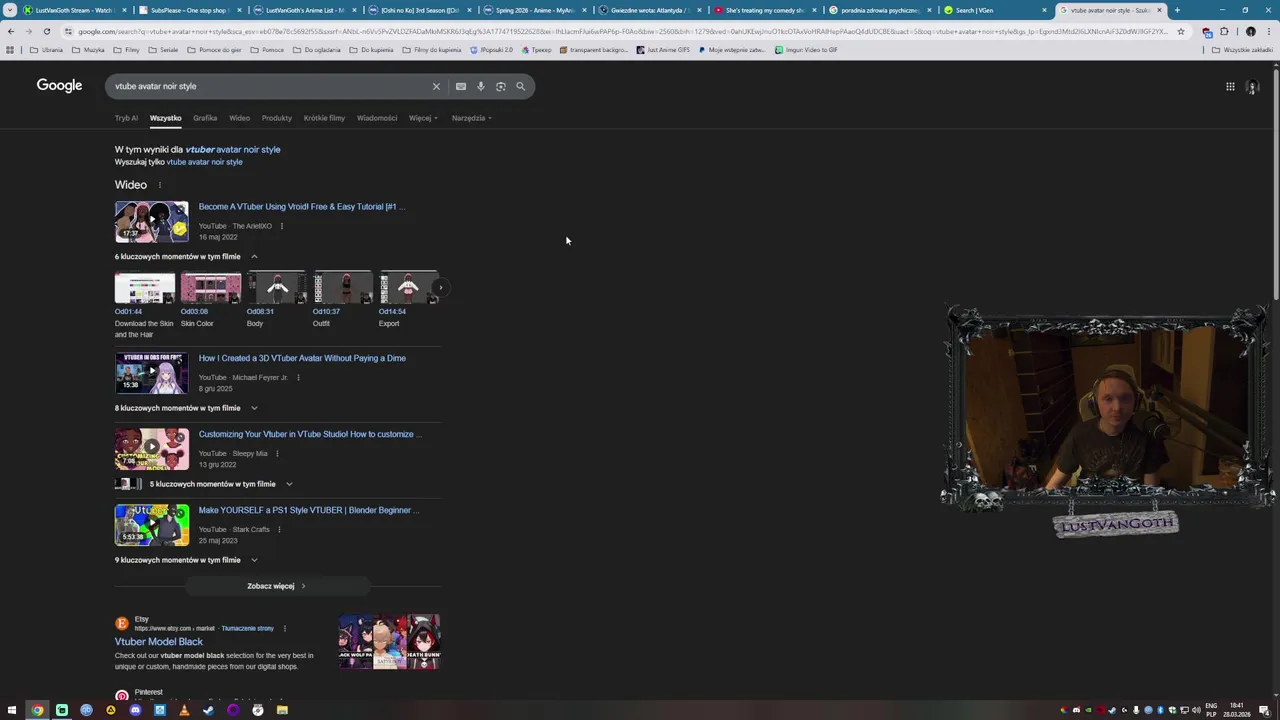Open Chrome apps shortcut in bookmarks bar

click(10, 50)
